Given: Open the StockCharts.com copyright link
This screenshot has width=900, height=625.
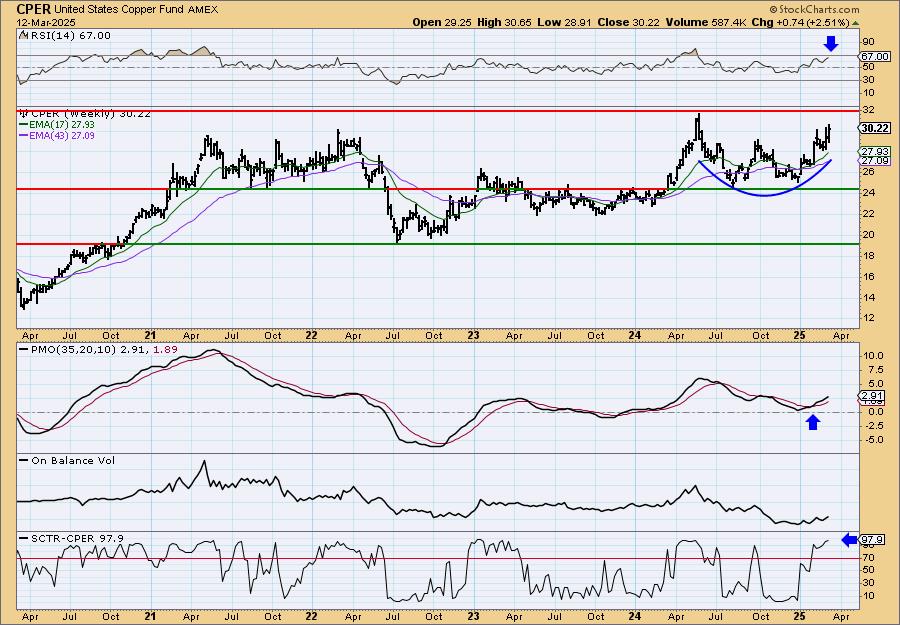Looking at the screenshot, I should (x=814, y=9).
